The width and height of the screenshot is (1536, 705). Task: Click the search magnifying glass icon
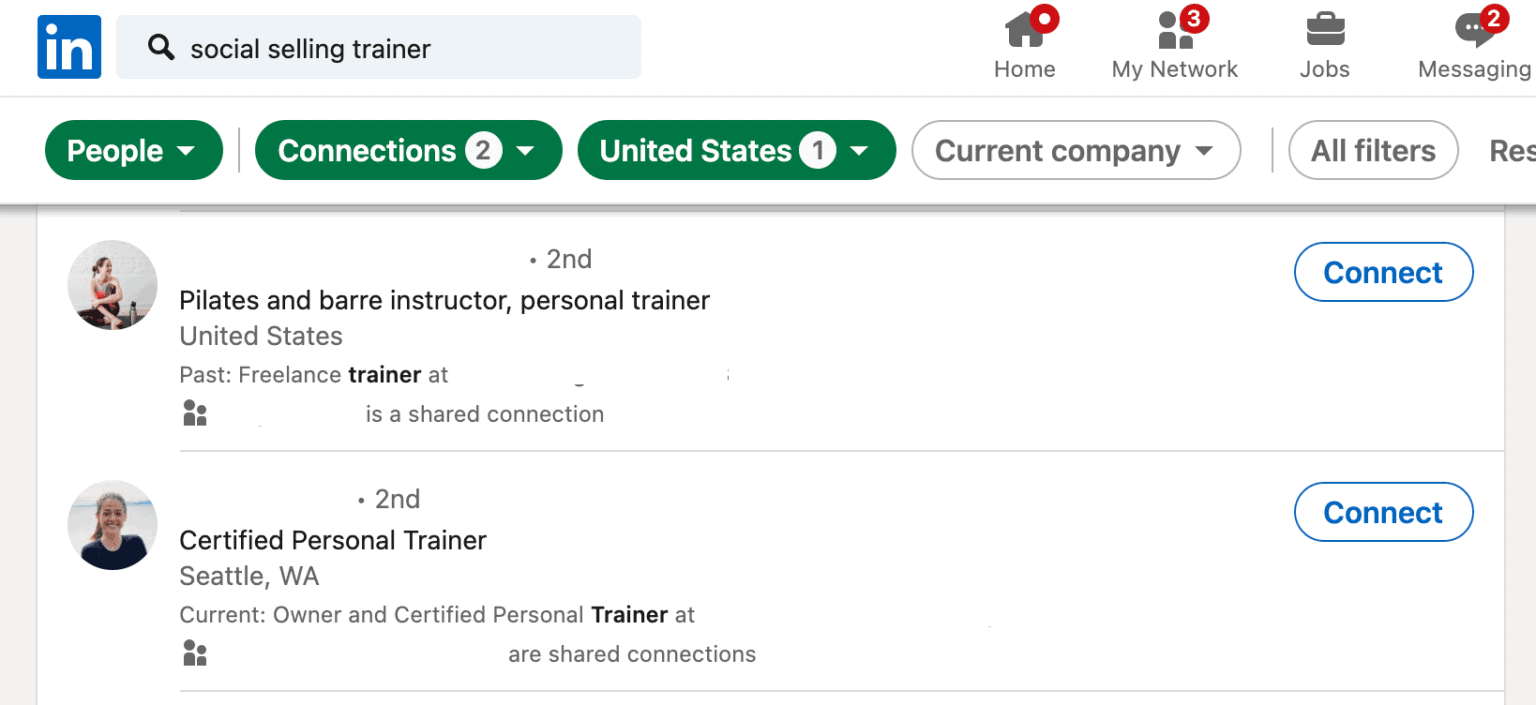click(160, 47)
